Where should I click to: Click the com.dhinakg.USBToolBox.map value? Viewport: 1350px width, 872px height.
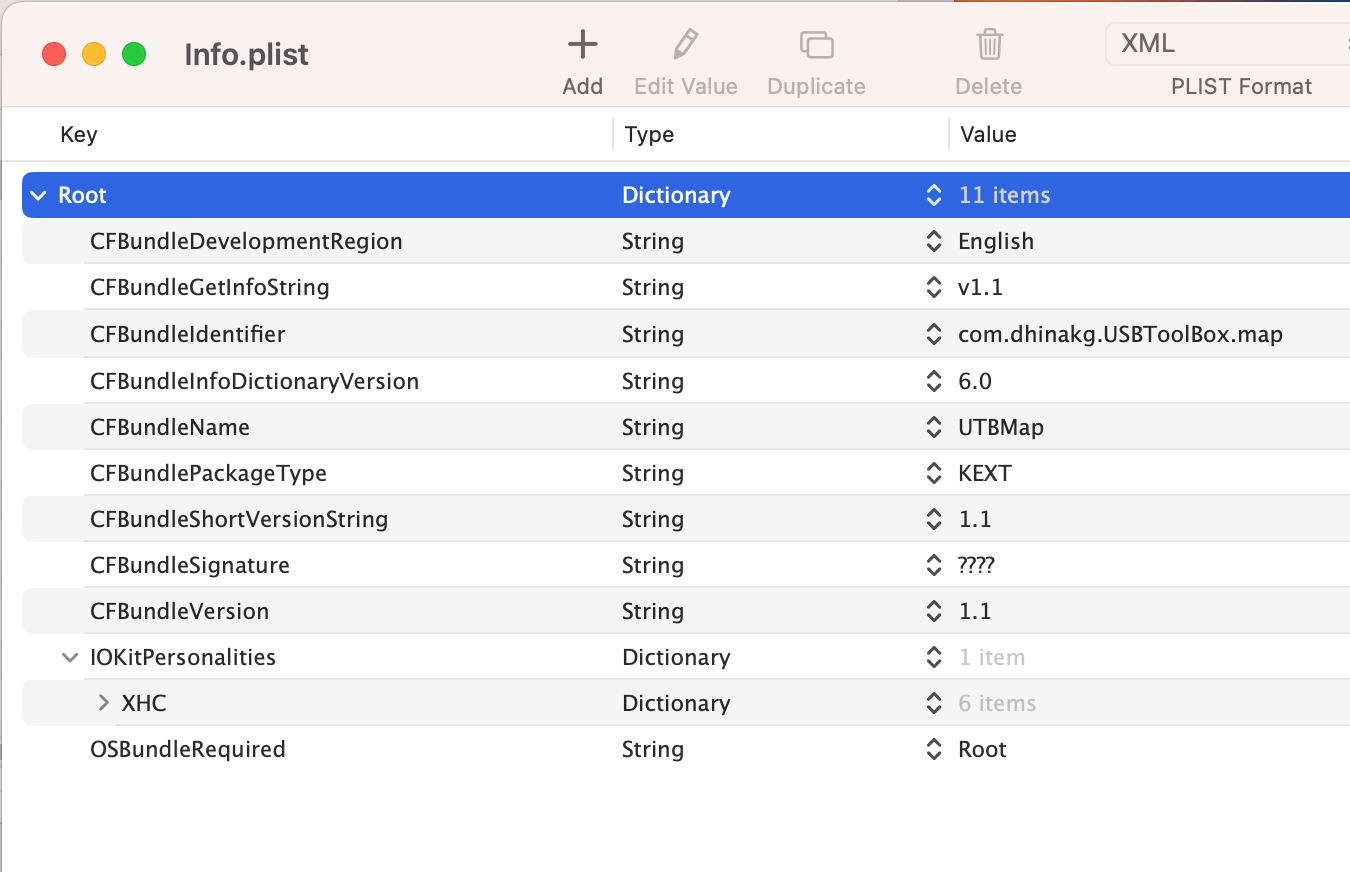point(1120,334)
